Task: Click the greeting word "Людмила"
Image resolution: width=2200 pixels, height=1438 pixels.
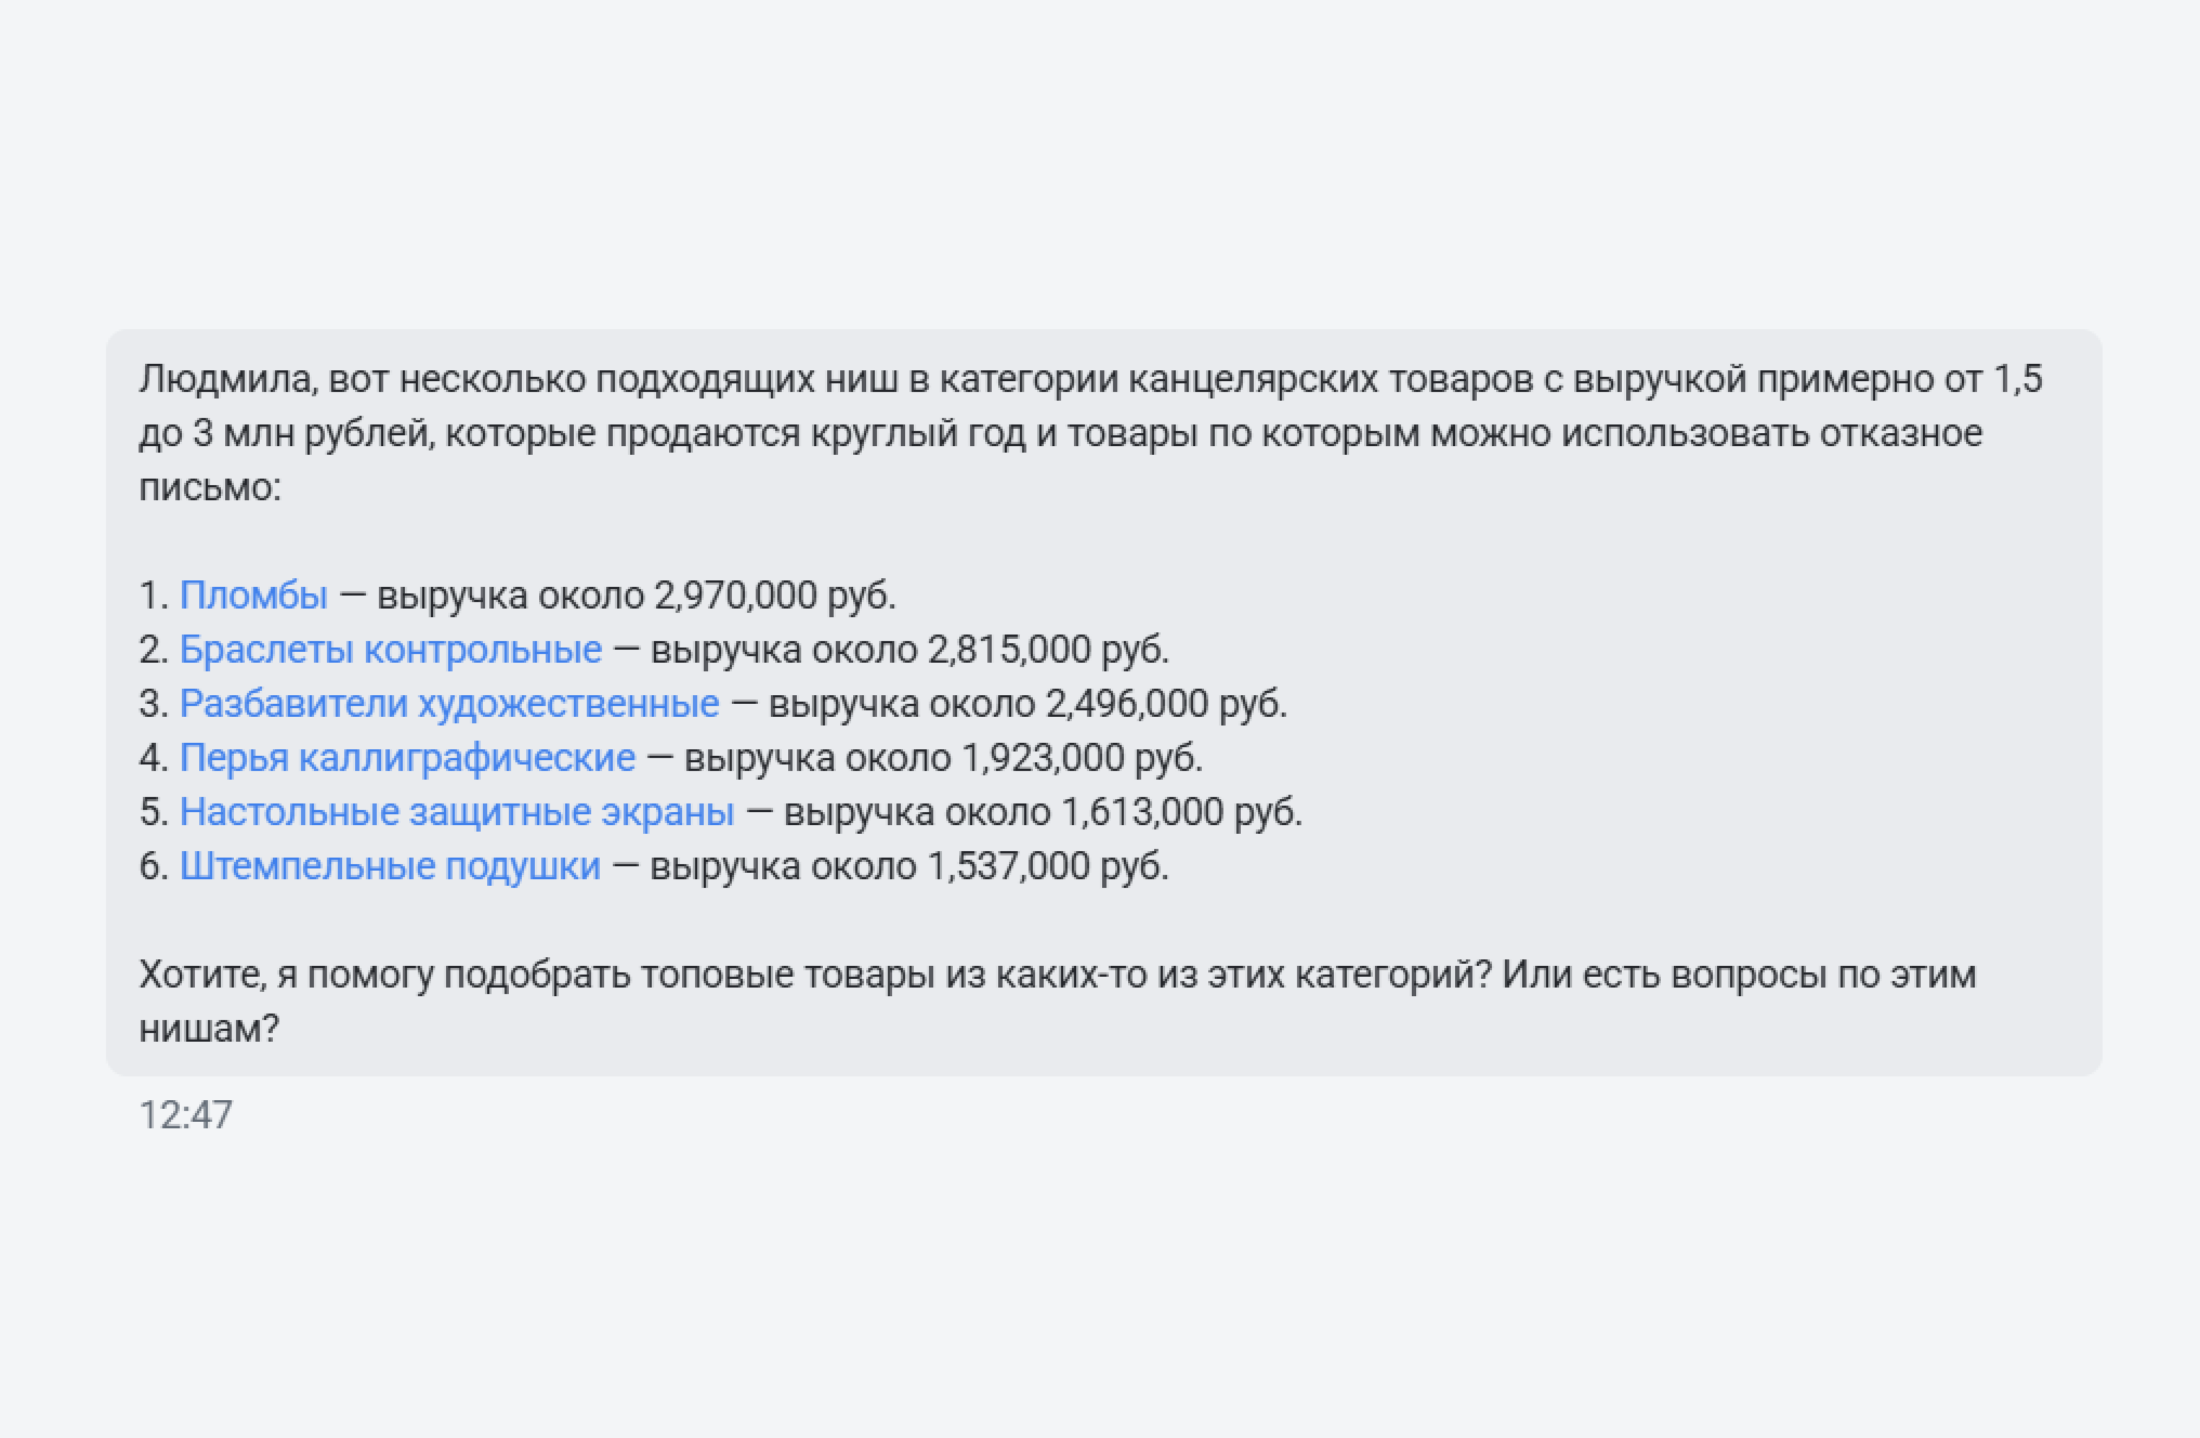Action: point(227,380)
